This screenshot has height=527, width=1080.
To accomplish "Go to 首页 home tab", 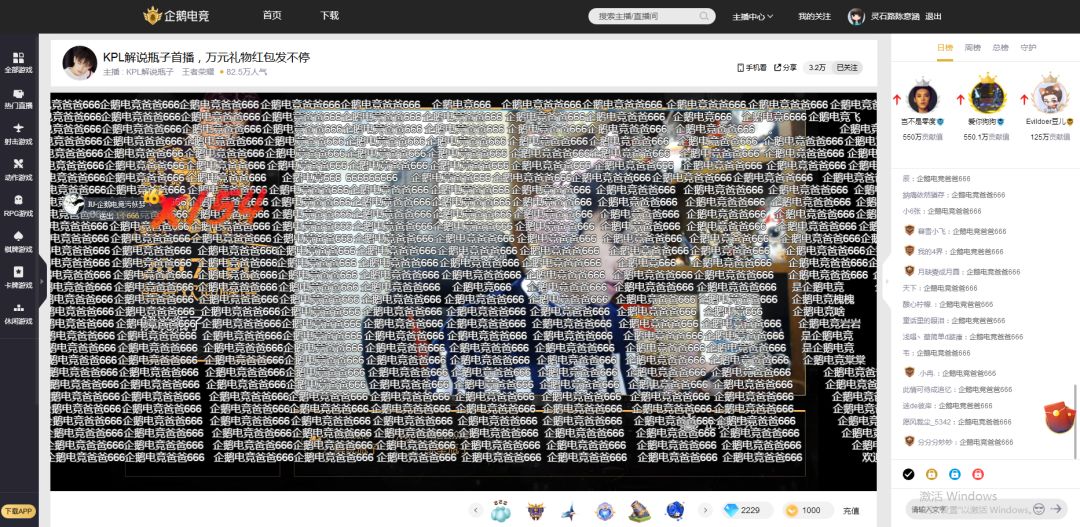I will click(272, 15).
